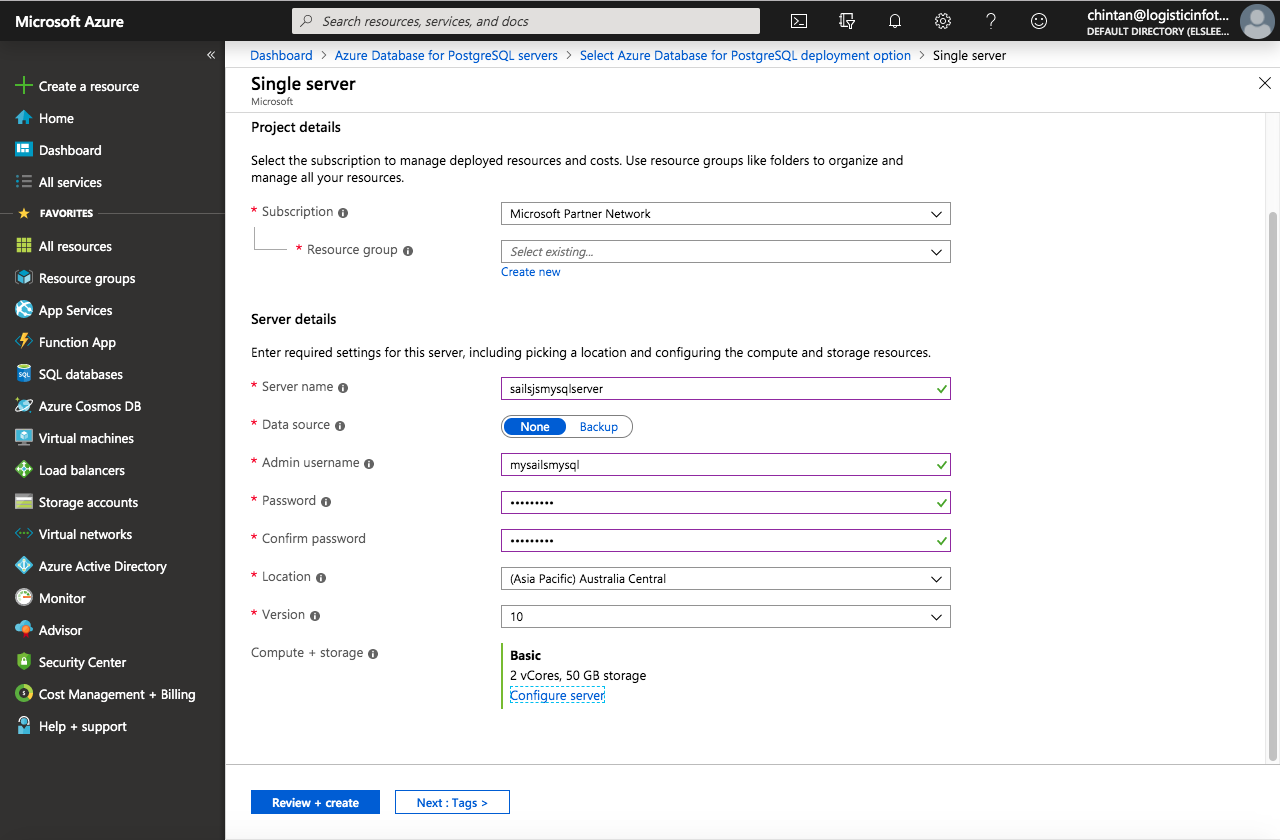Send feedback via the smiley icon
1280x840 pixels.
[x=1038, y=21]
